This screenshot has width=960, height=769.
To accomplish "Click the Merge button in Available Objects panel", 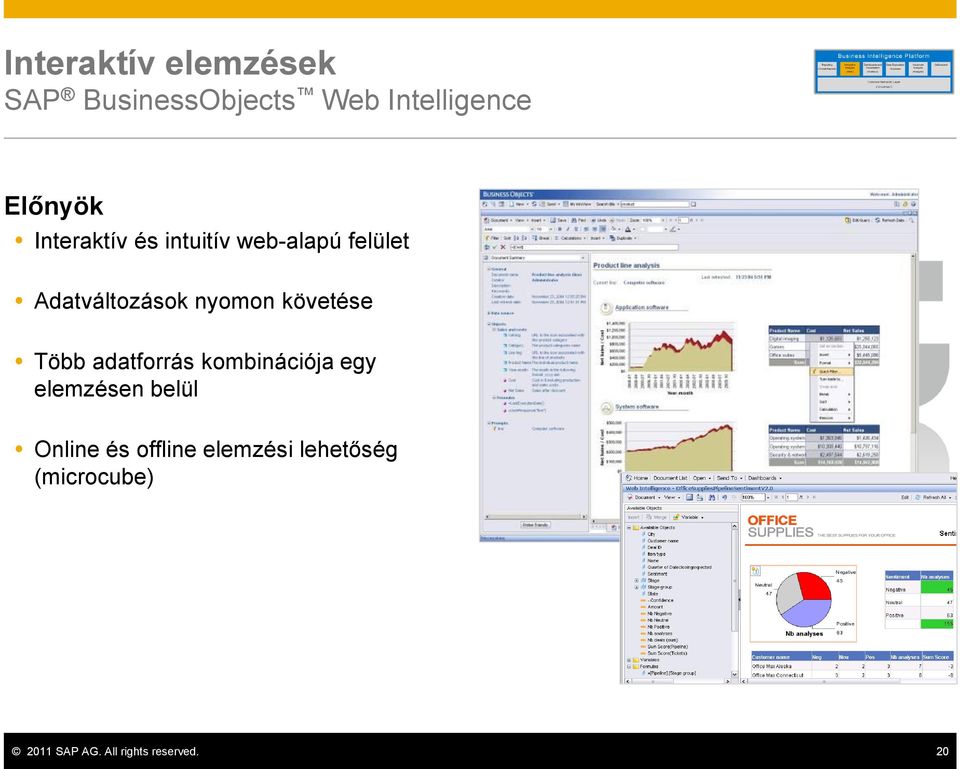I will click(x=655, y=517).
